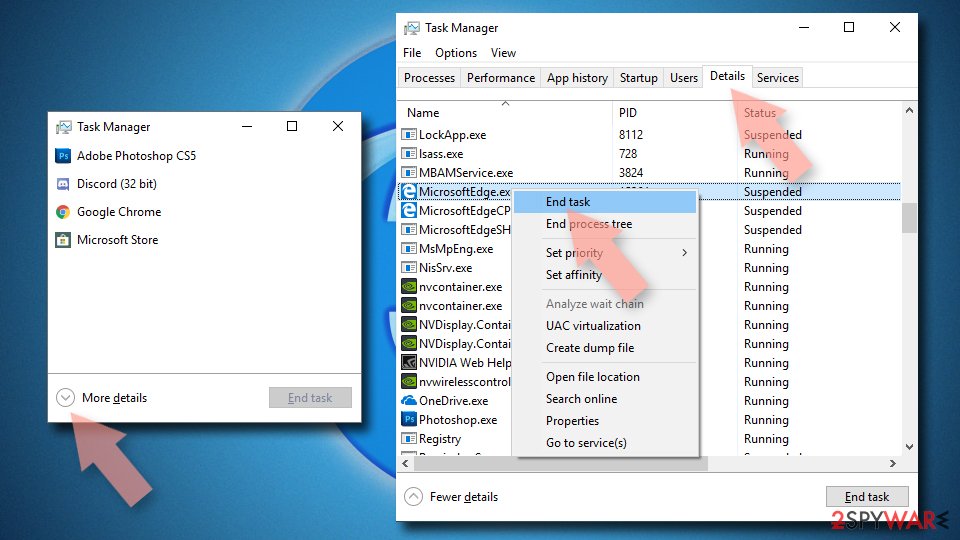Screen dimensions: 960x540
Task: Select the OneDrive.exe row name
Action: coord(454,400)
